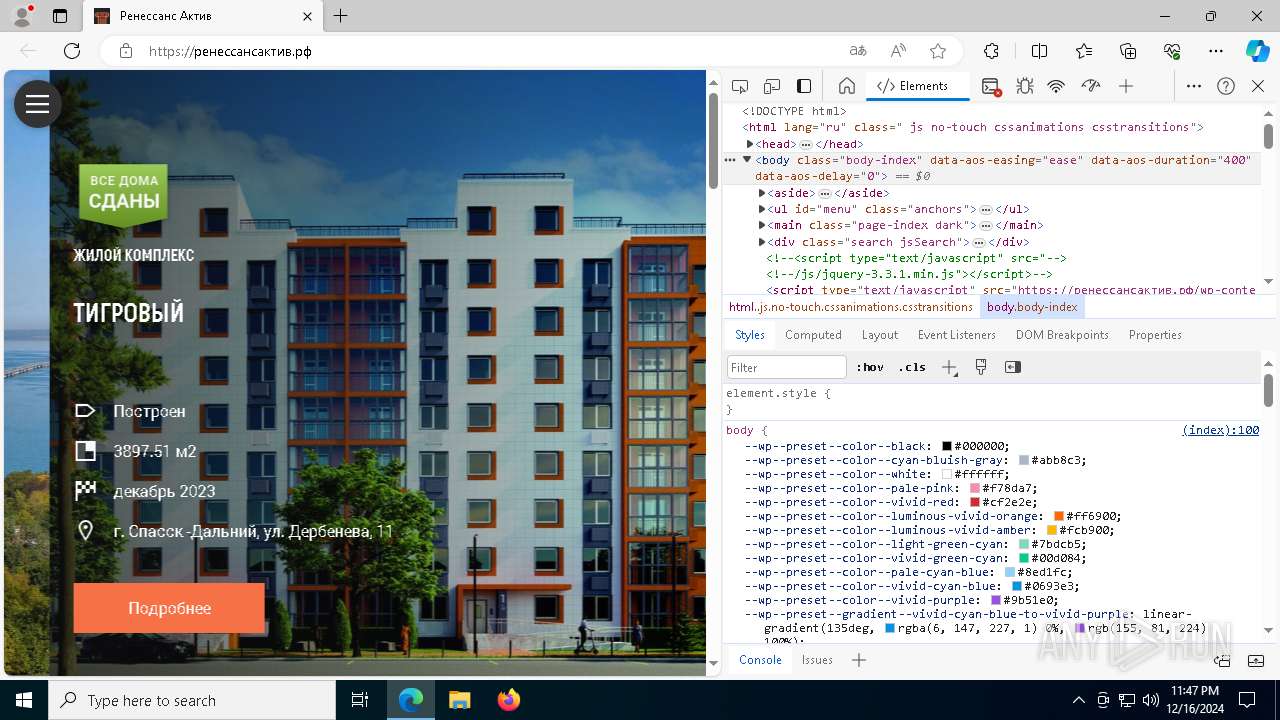The image size is (1280, 720).
Task: Click the Edge profile avatar icon
Action: click(22, 16)
